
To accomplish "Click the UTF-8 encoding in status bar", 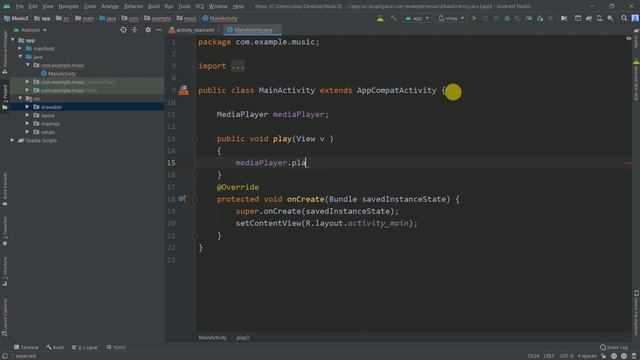I will 567,356.
